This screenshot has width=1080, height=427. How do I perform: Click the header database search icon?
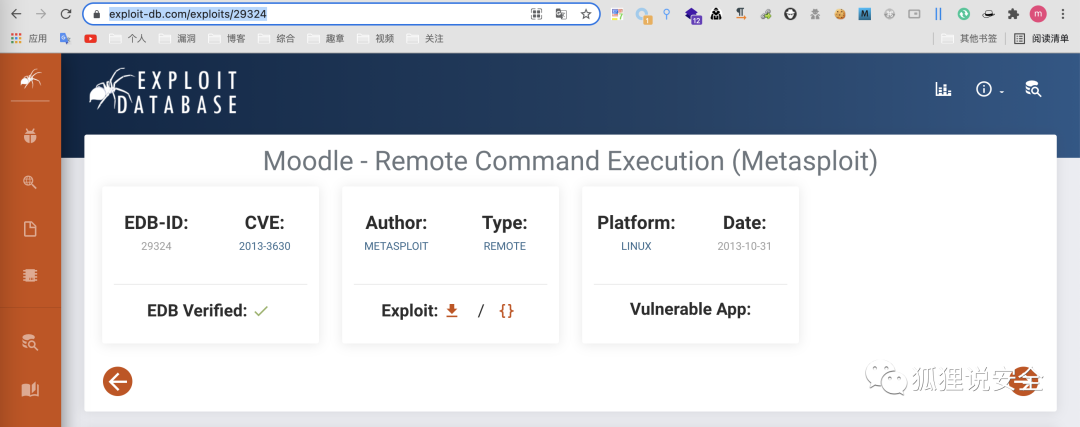coord(1032,89)
